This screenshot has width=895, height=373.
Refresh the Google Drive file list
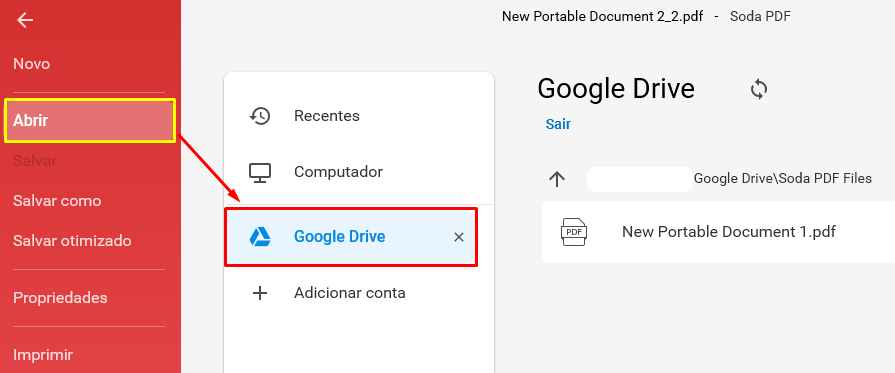tap(759, 89)
